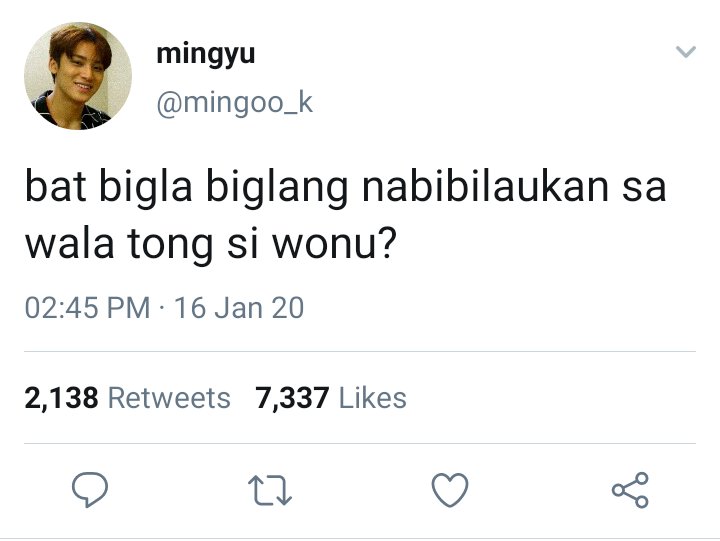720x541 pixels.
Task: Share the tweet via the share icon
Action: tap(630, 490)
